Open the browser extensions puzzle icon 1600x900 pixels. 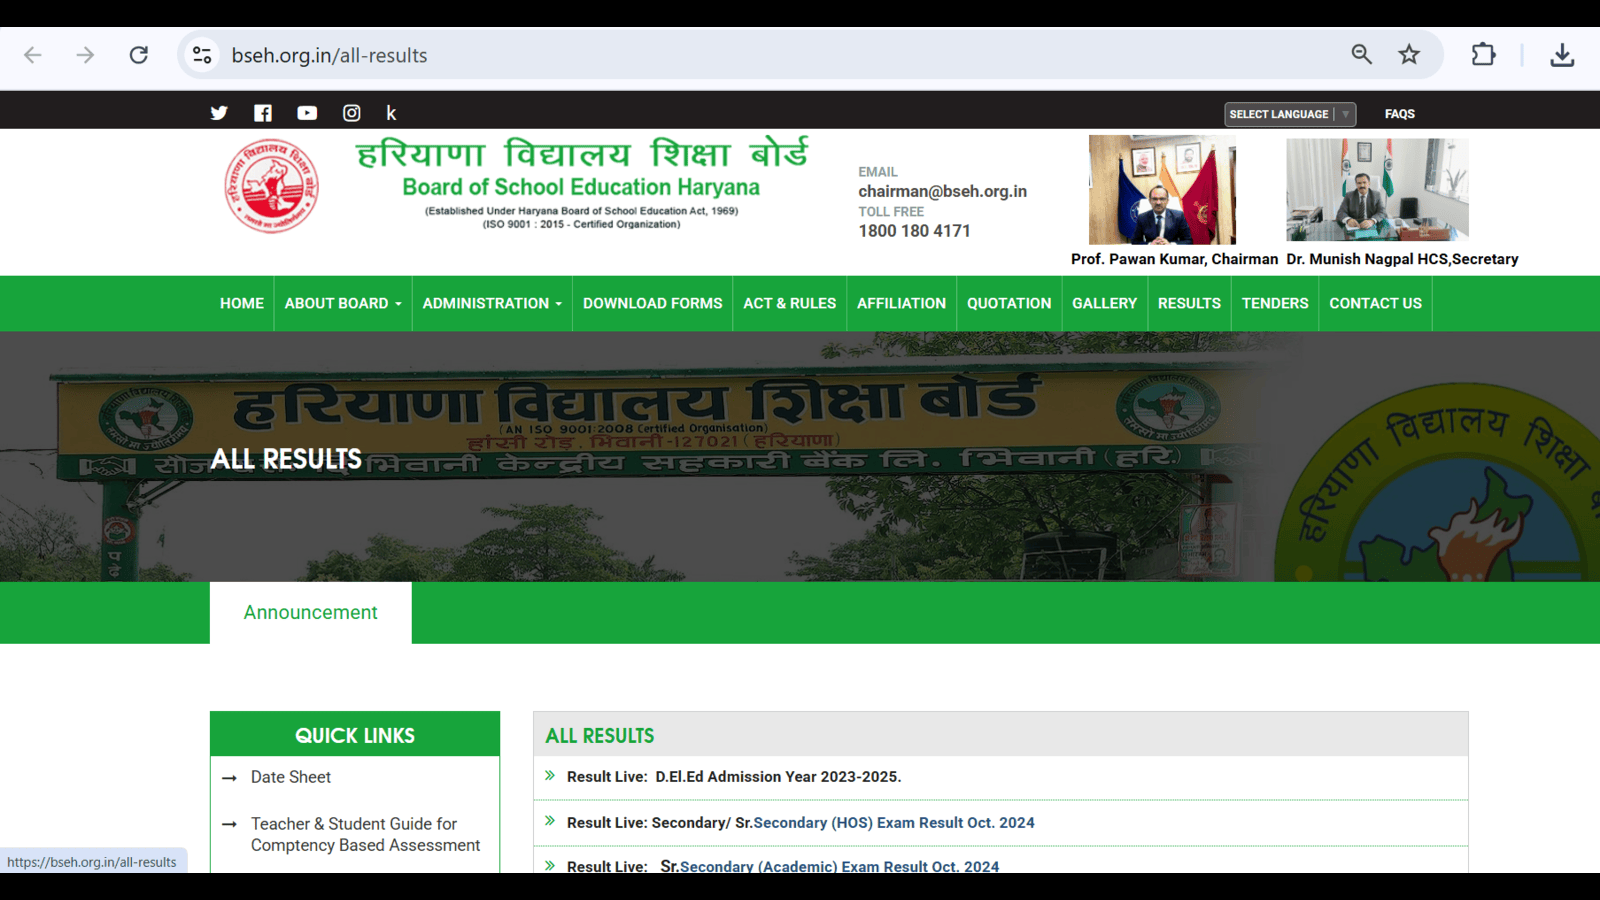pos(1483,55)
